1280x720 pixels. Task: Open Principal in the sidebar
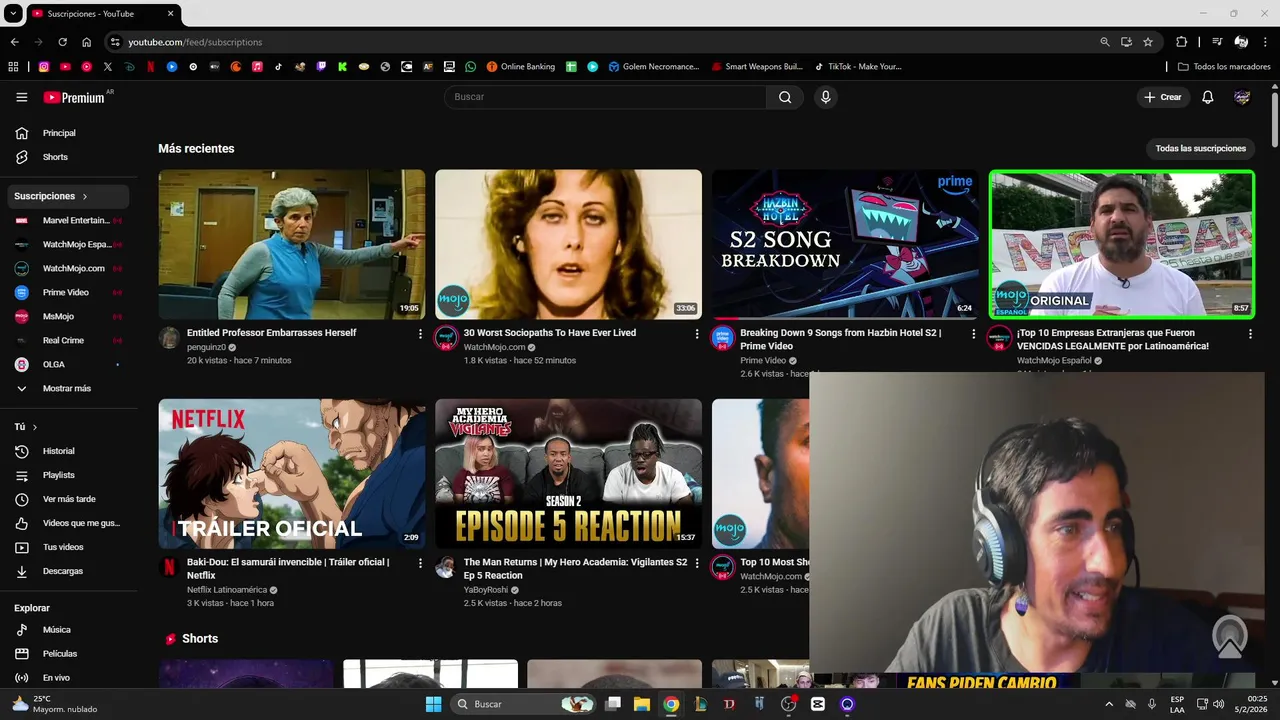click(x=69, y=133)
